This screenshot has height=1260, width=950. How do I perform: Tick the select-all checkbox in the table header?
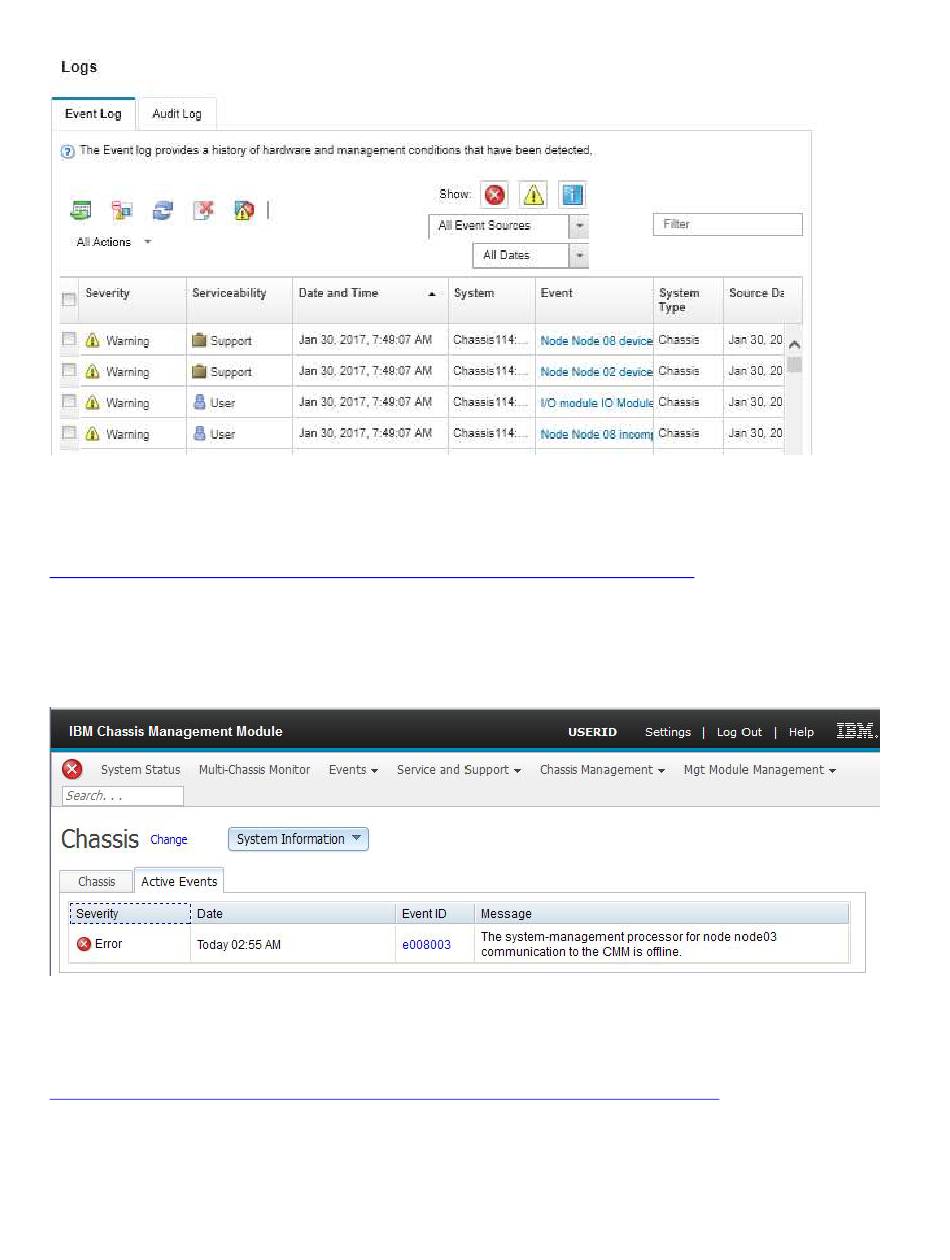coord(69,299)
